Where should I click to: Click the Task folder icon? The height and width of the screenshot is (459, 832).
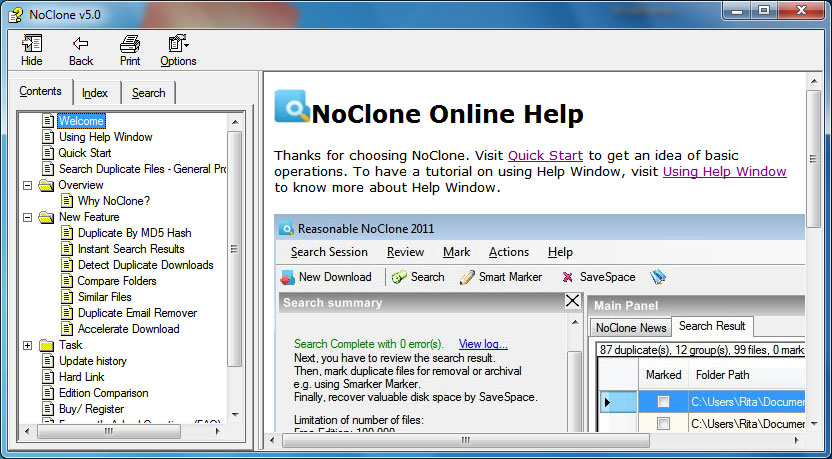click(47, 345)
